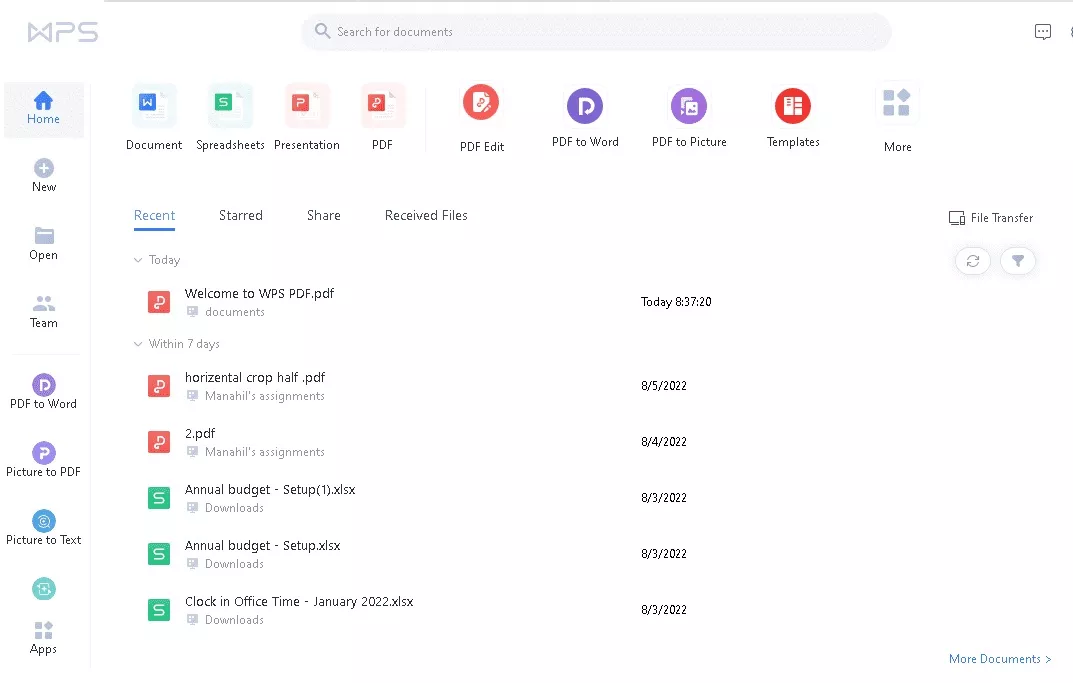This screenshot has height=683, width=1073.
Task: Collapse the Within 7 days group
Action: 138,344
